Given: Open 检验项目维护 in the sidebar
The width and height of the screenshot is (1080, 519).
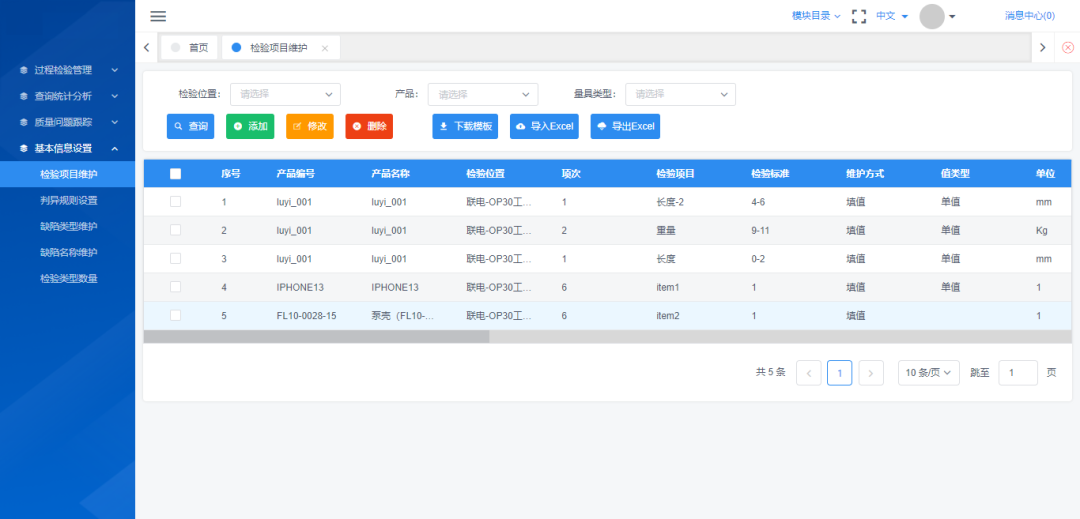Looking at the screenshot, I should point(68,175).
